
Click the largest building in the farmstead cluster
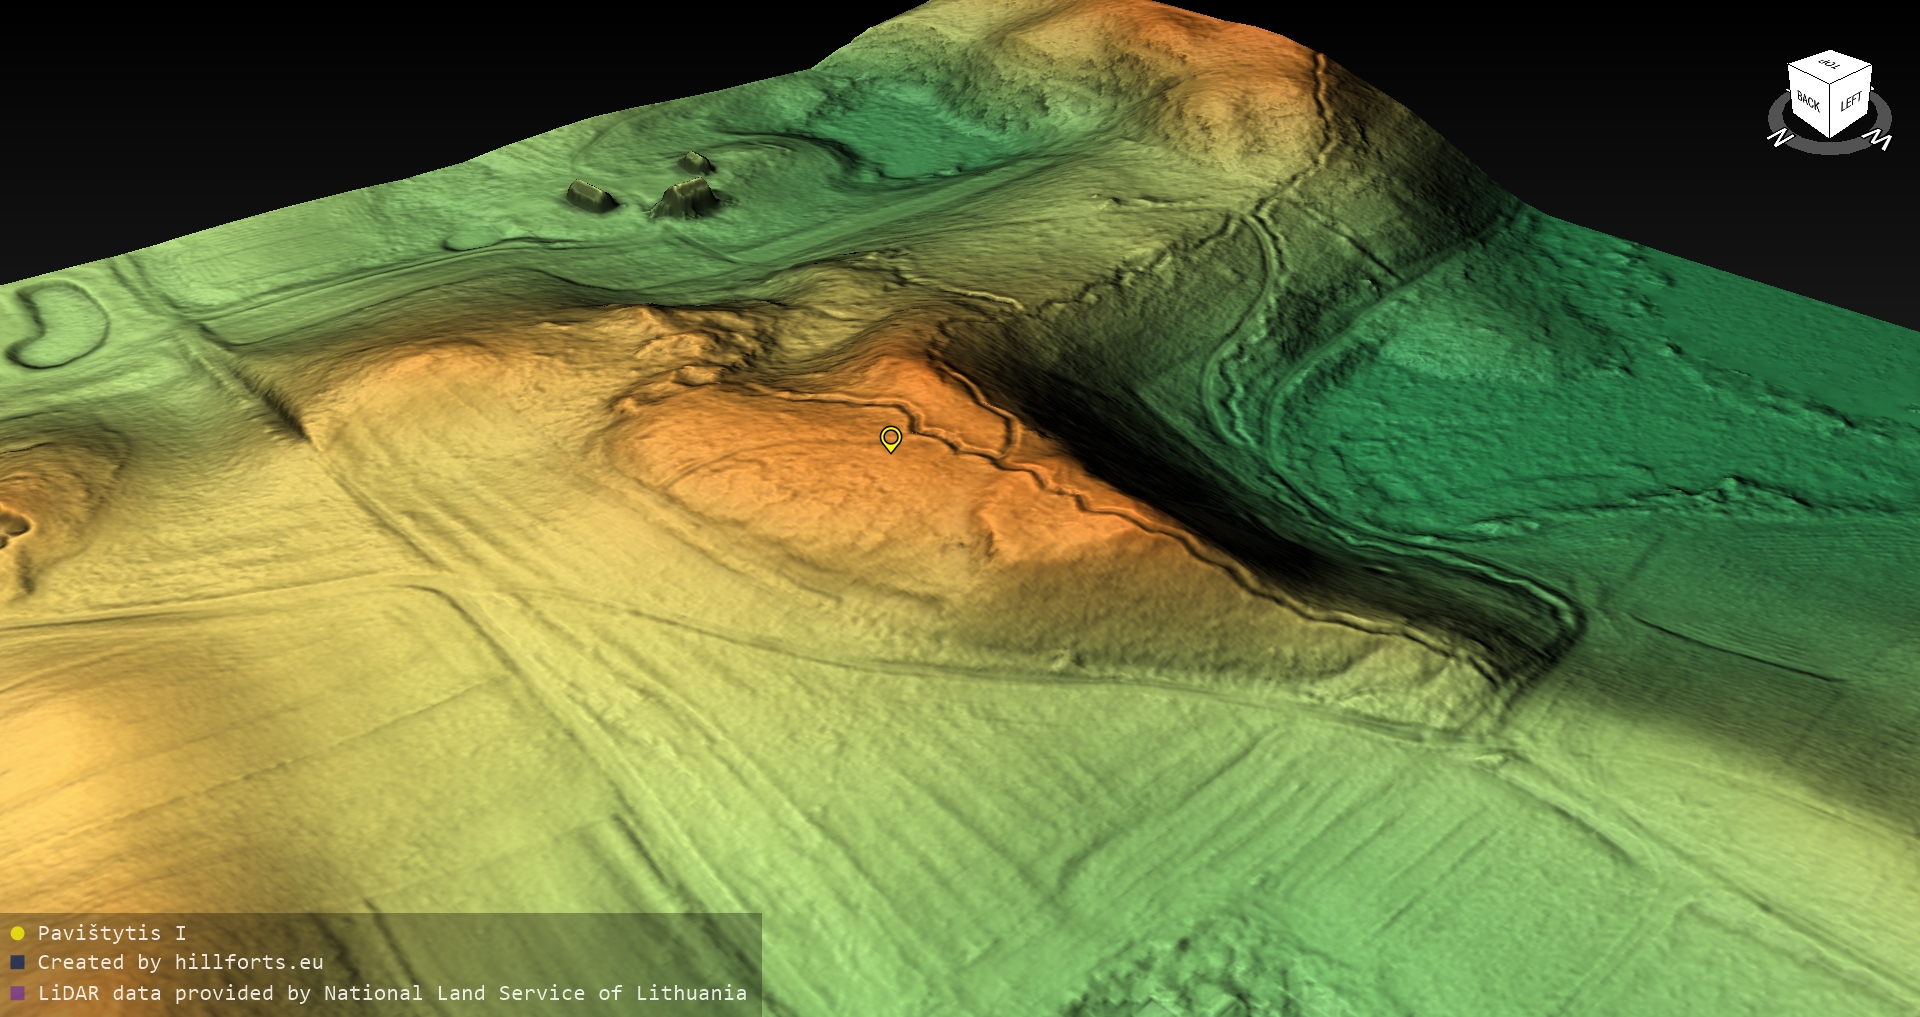tap(686, 198)
